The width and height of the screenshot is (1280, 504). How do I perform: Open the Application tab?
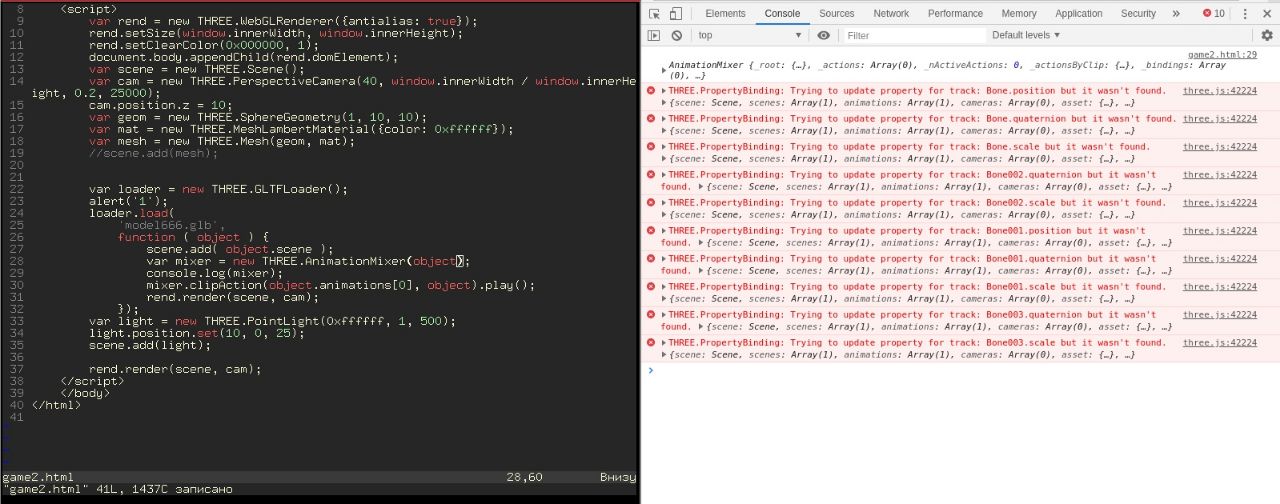point(1079,13)
